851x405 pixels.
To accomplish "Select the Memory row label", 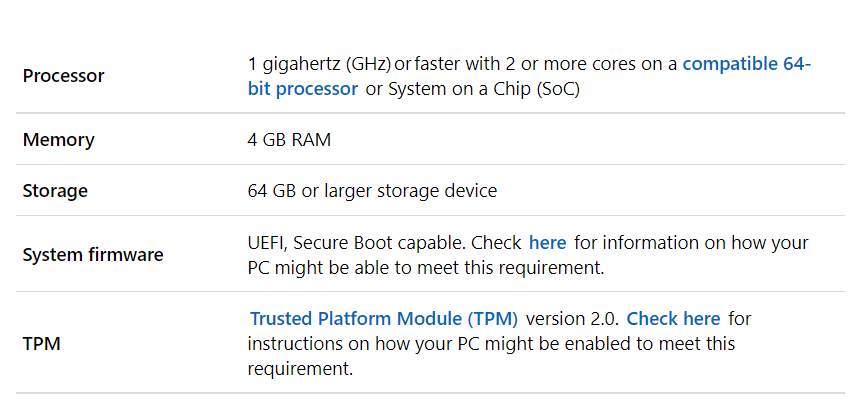I will (59, 140).
